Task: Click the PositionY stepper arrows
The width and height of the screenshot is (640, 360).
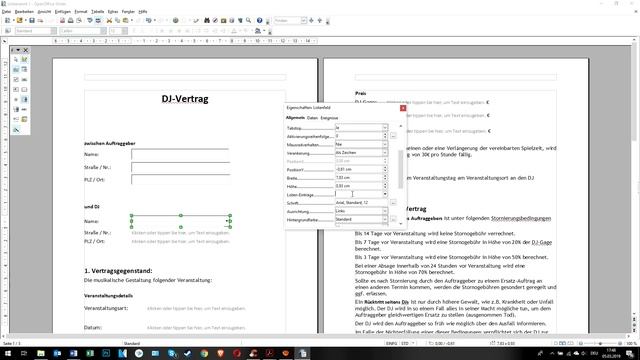Action: (385, 169)
